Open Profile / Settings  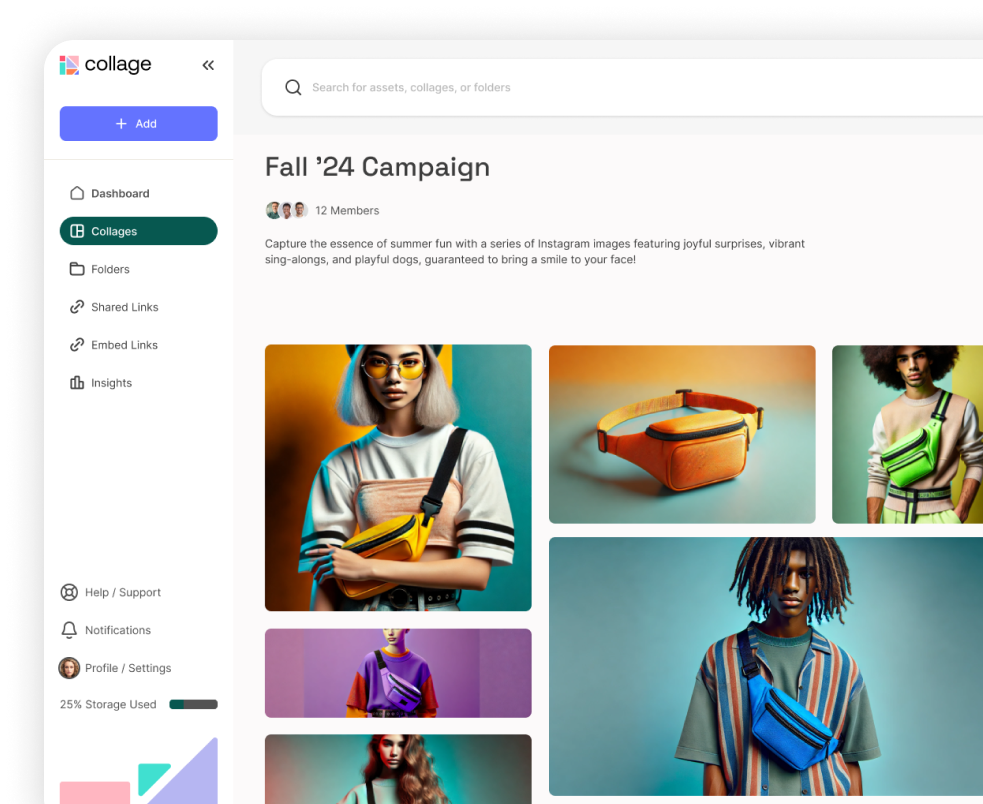pyautogui.click(x=128, y=667)
